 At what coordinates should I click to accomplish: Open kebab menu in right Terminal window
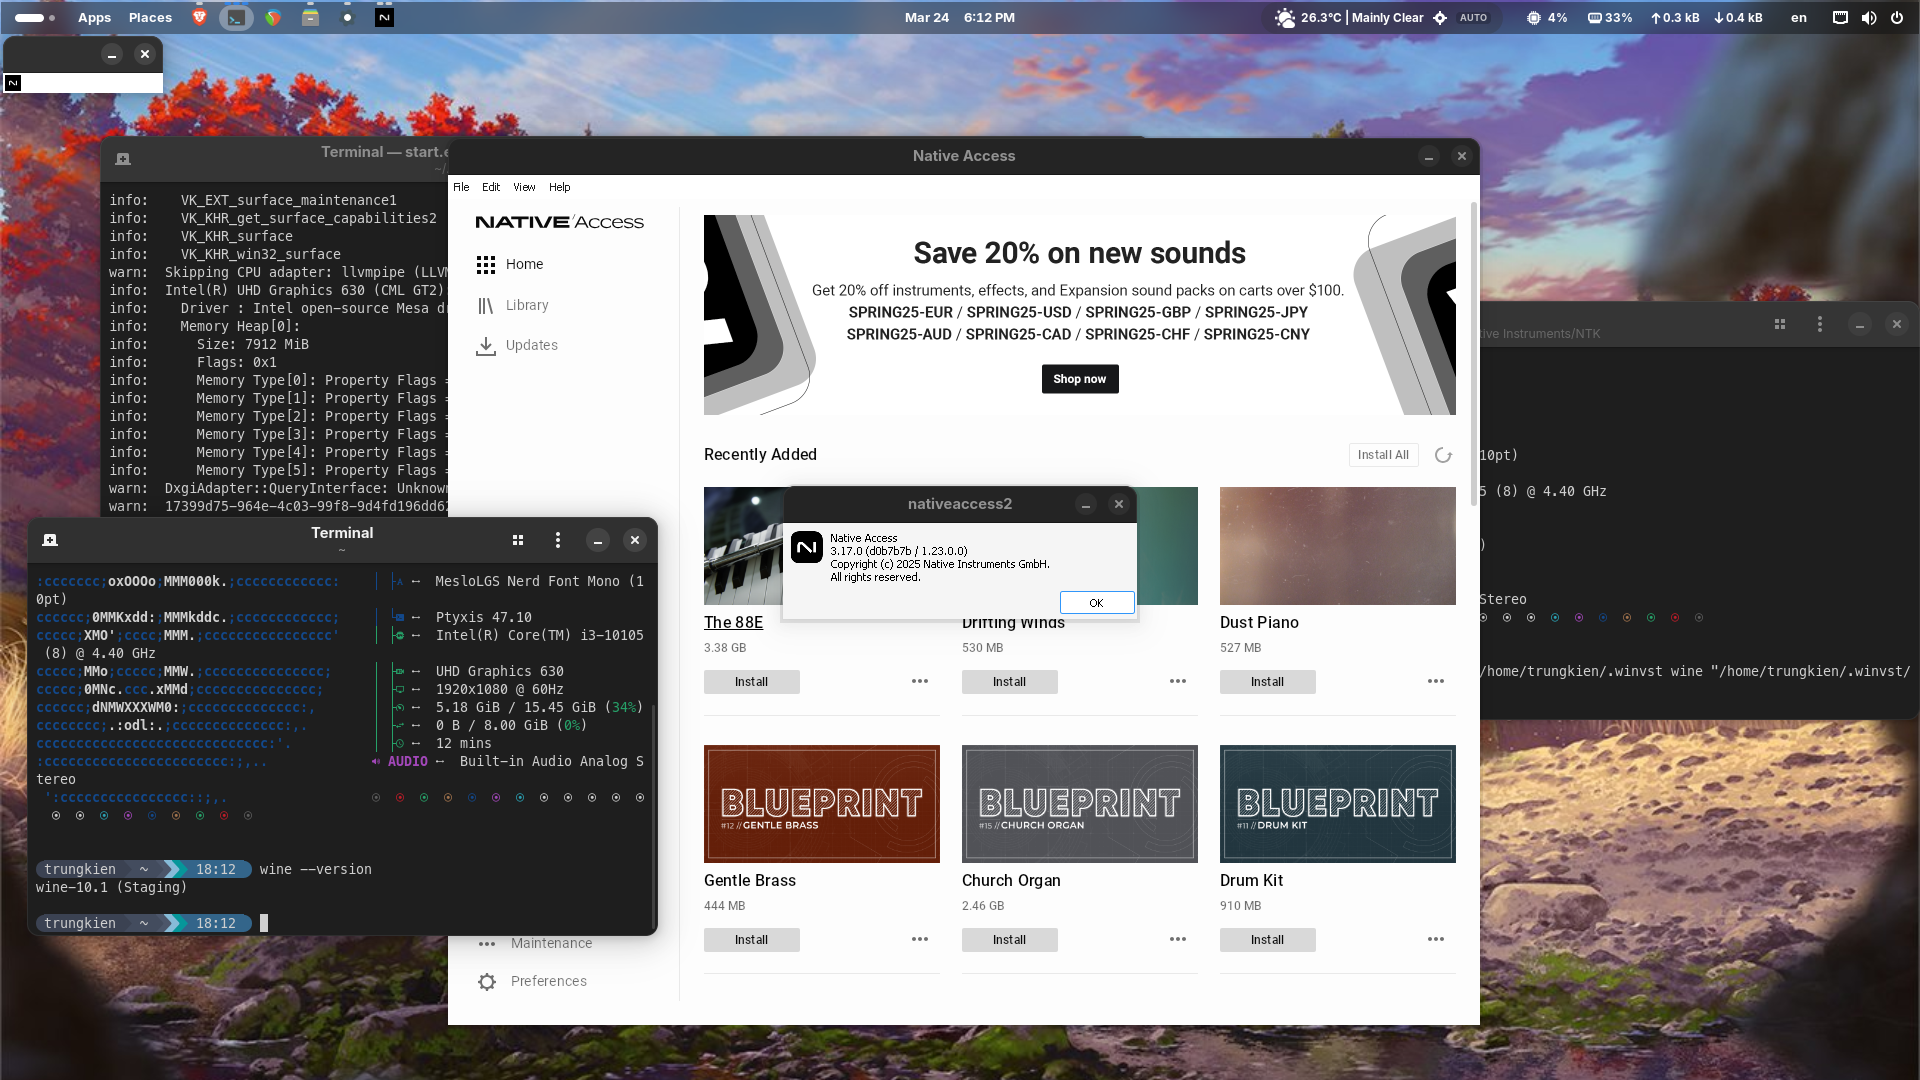coord(1820,324)
